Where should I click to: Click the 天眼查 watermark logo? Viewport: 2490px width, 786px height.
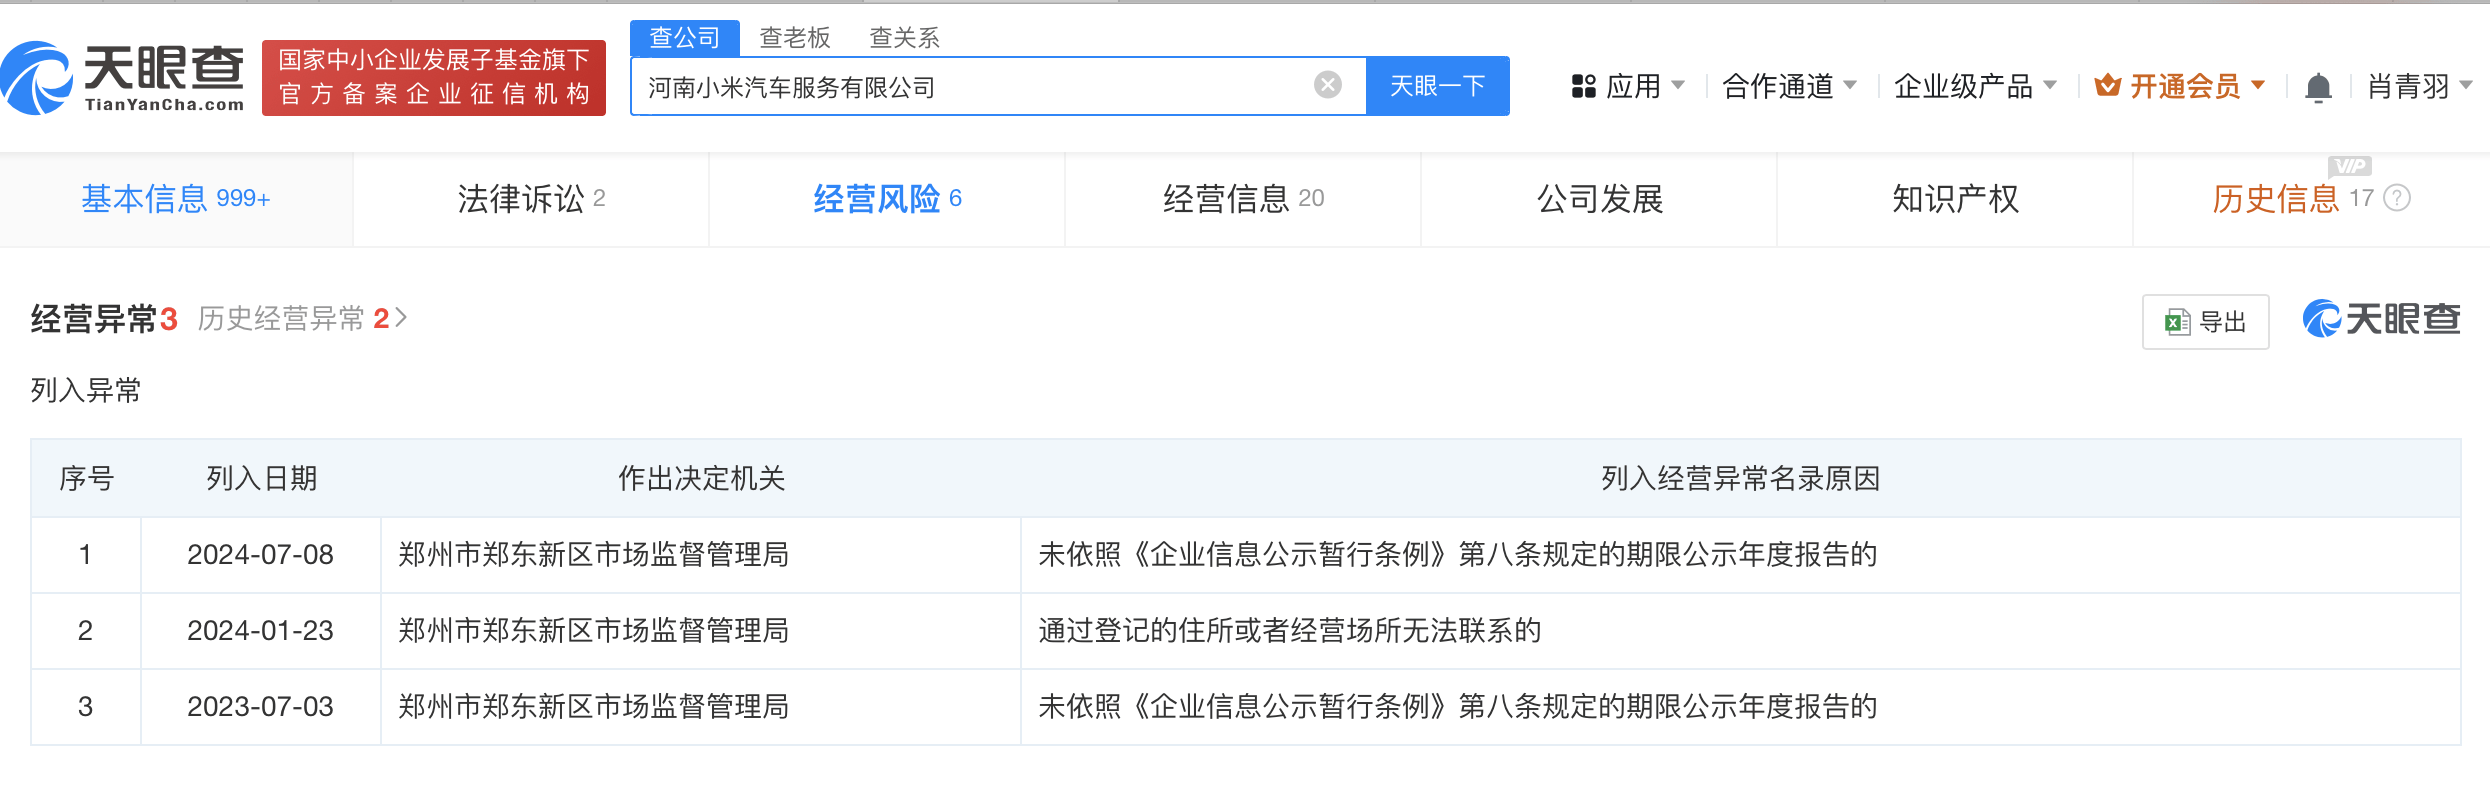click(x=2381, y=320)
